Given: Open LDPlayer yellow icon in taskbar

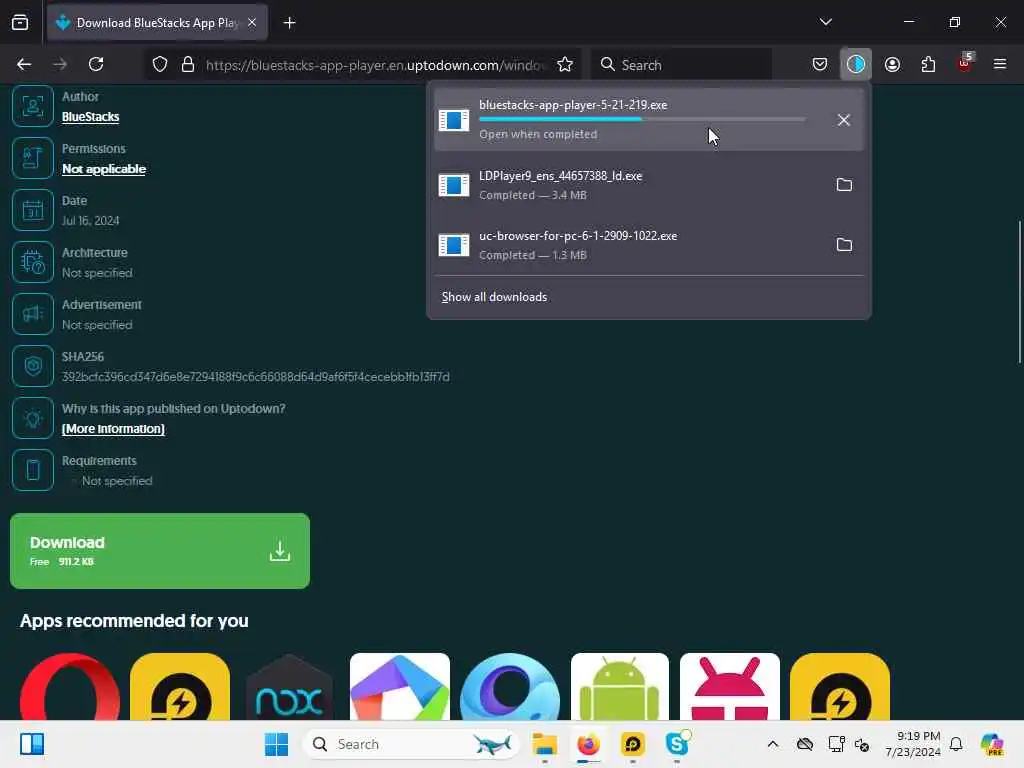Looking at the screenshot, I should (633, 744).
